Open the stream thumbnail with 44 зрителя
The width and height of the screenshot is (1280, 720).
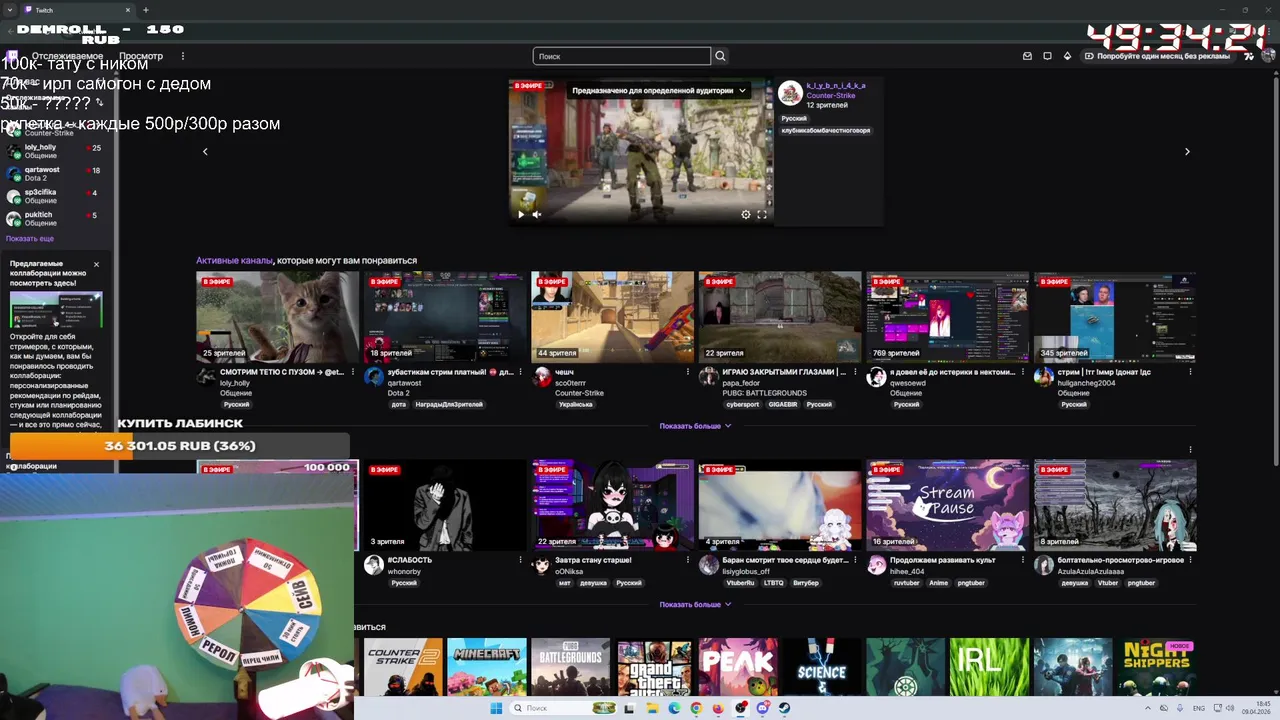tap(612, 317)
